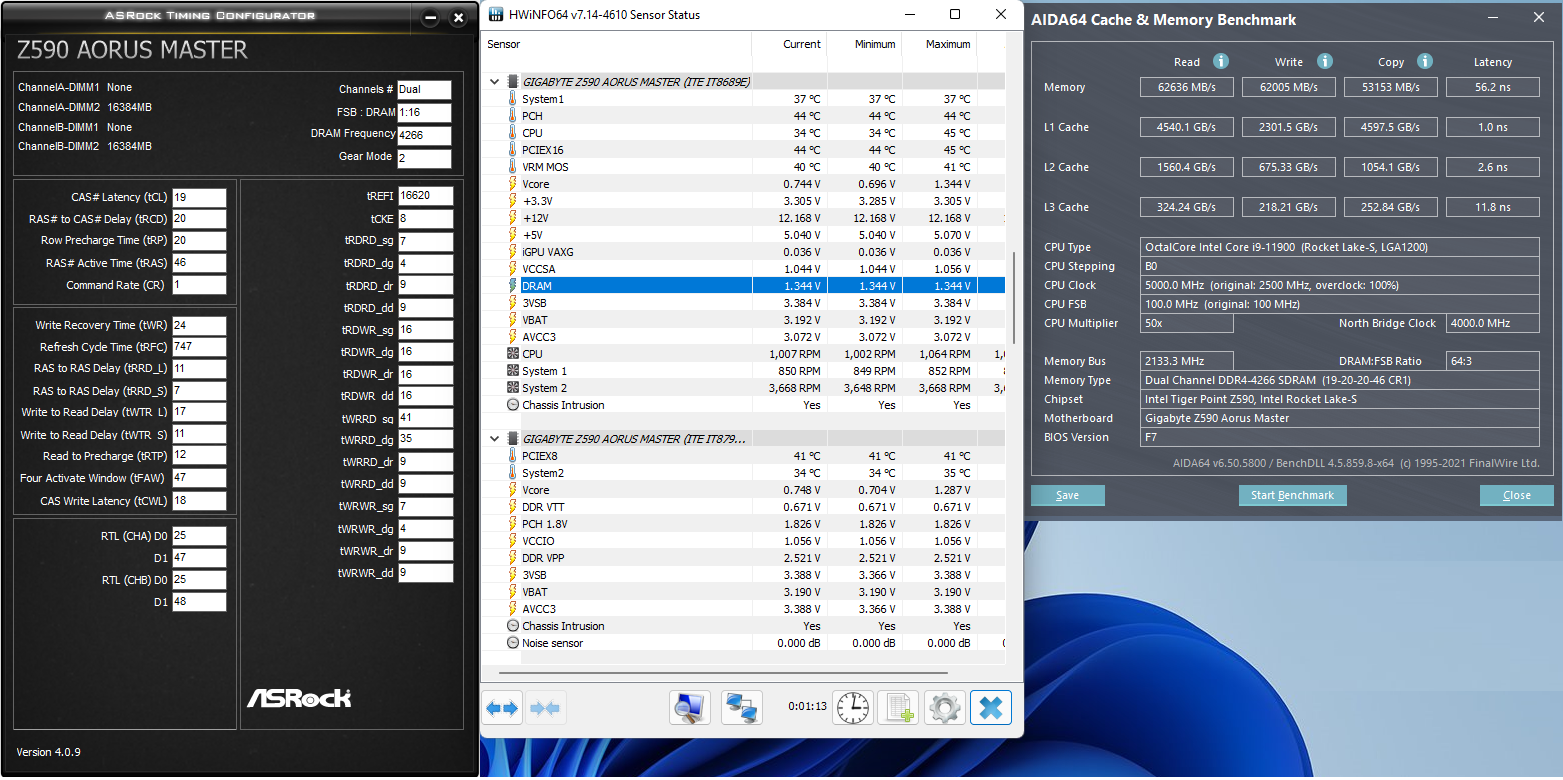Start HWiNFO logging with sheet-plus icon

(898, 708)
